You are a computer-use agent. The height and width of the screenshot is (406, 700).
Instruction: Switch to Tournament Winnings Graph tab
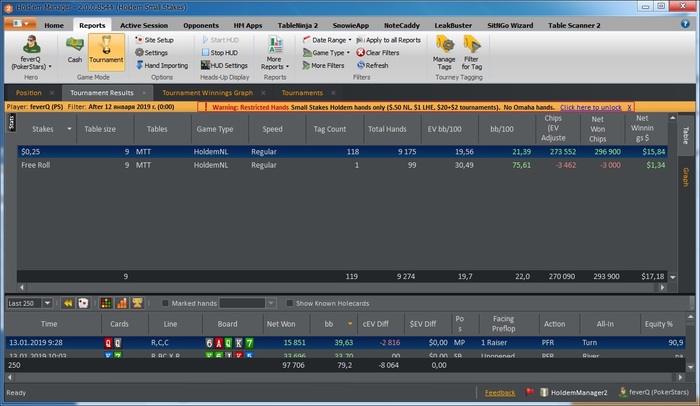[208, 92]
